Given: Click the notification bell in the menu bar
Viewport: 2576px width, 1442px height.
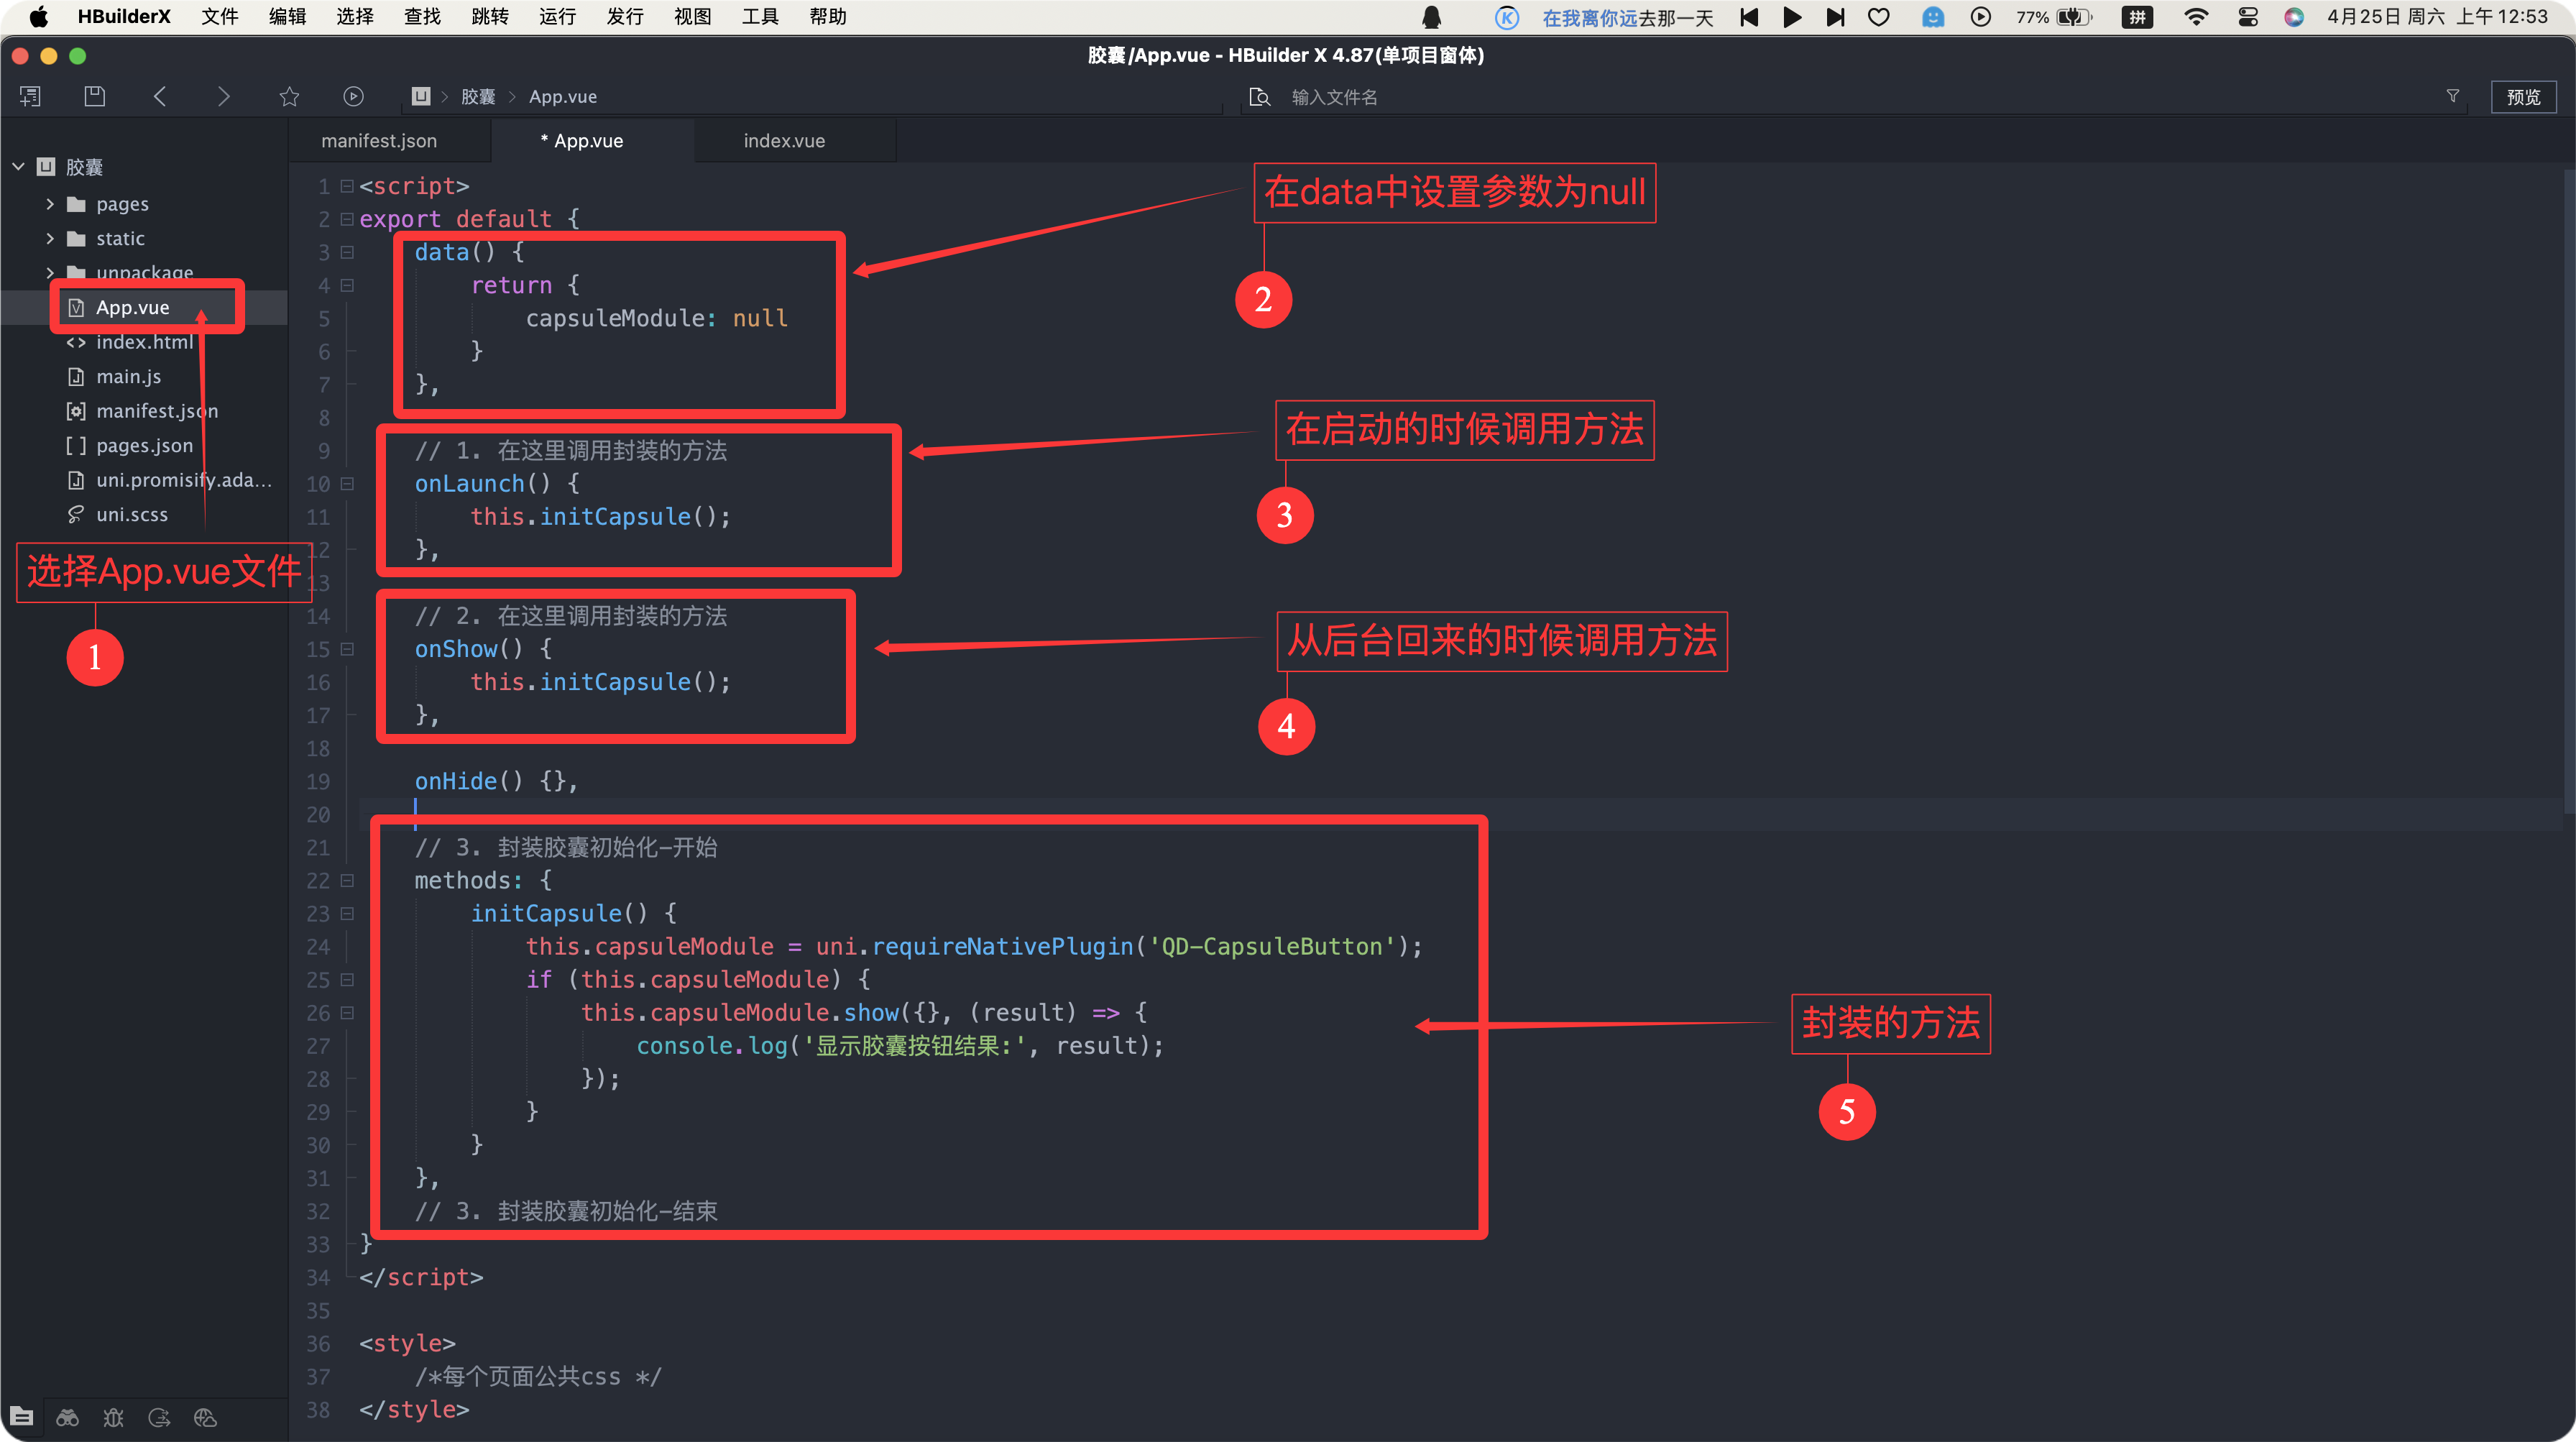Looking at the screenshot, I should (x=1432, y=17).
